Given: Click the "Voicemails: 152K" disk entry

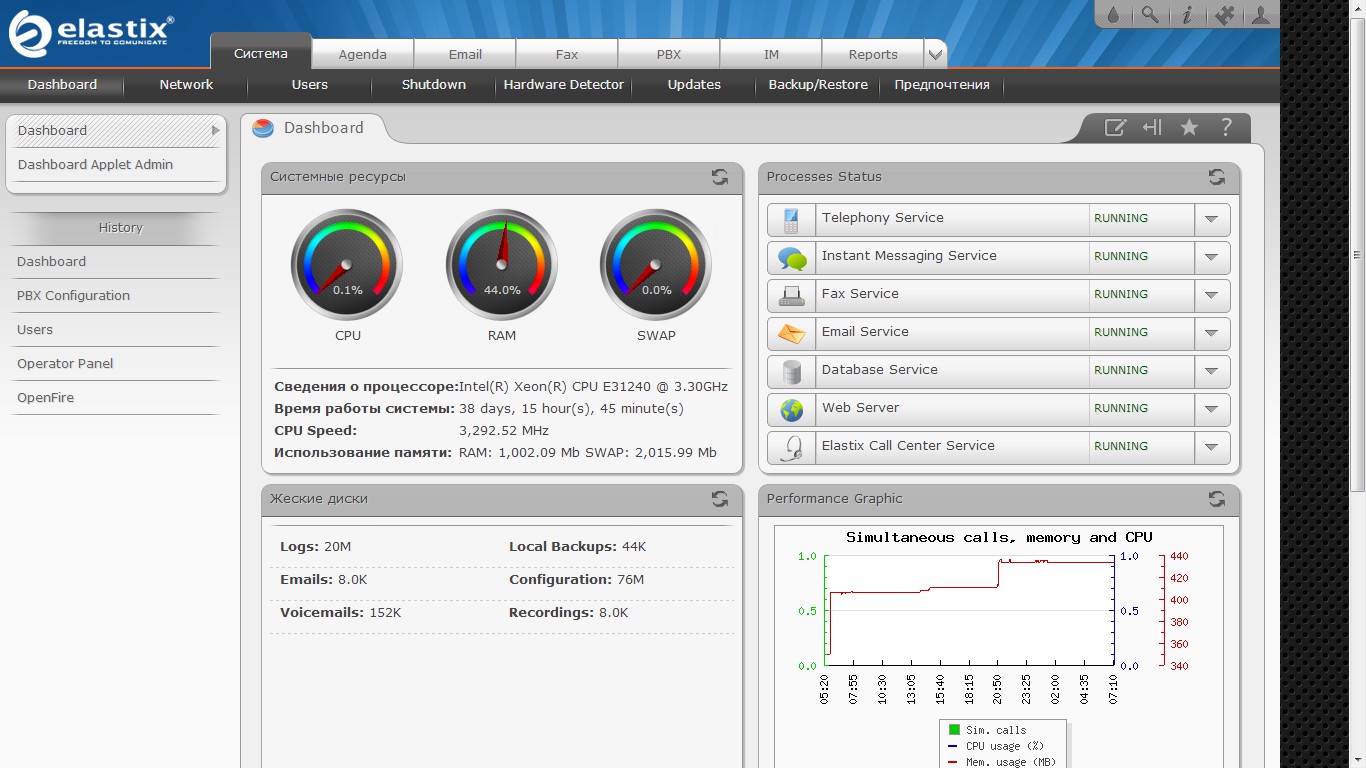Looking at the screenshot, I should 340,613.
